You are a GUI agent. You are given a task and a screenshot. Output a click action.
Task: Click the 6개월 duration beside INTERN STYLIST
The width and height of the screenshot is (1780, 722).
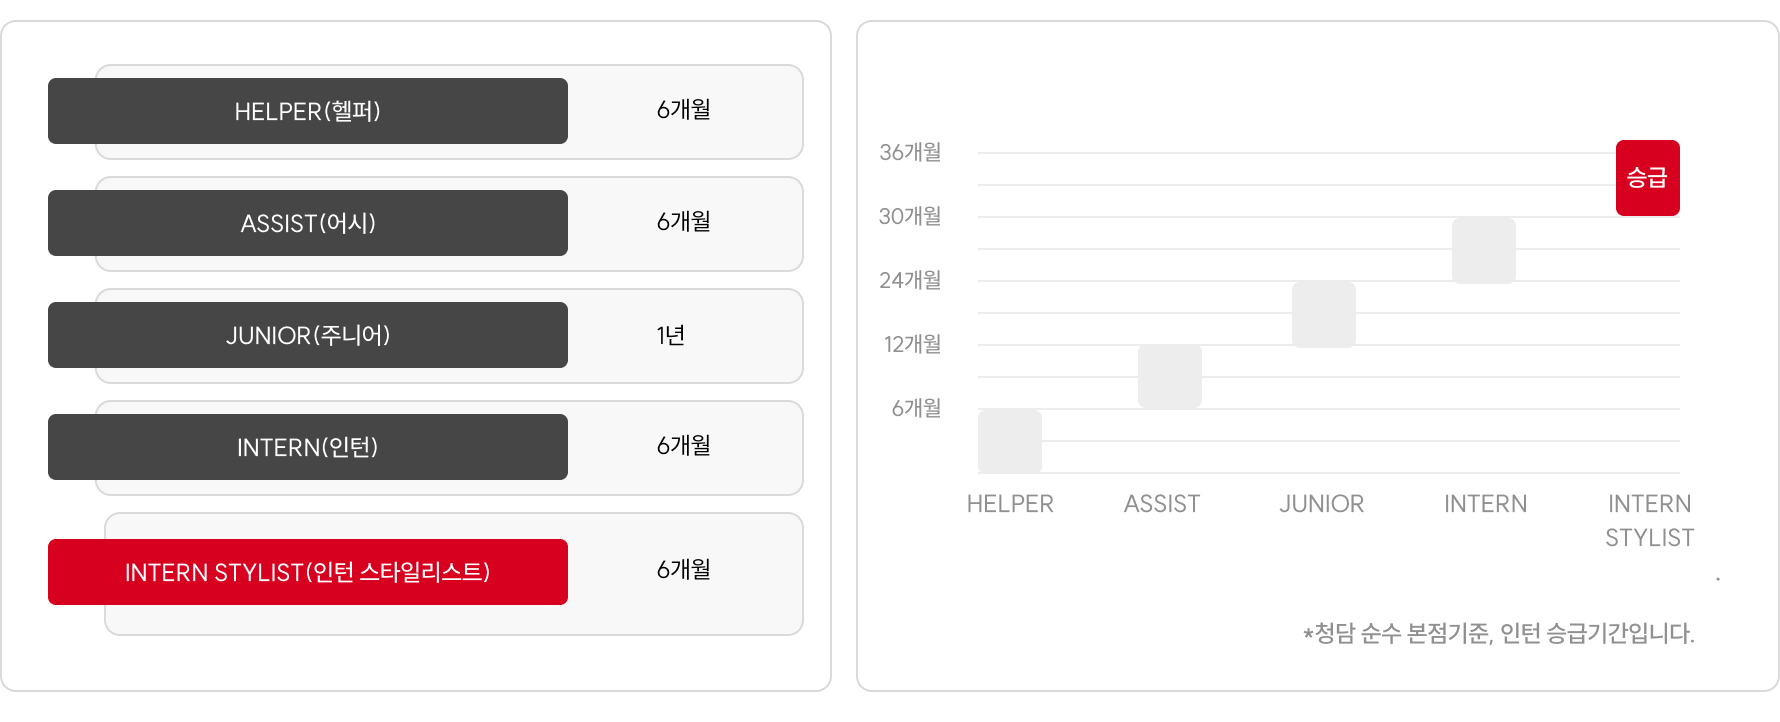pos(684,570)
